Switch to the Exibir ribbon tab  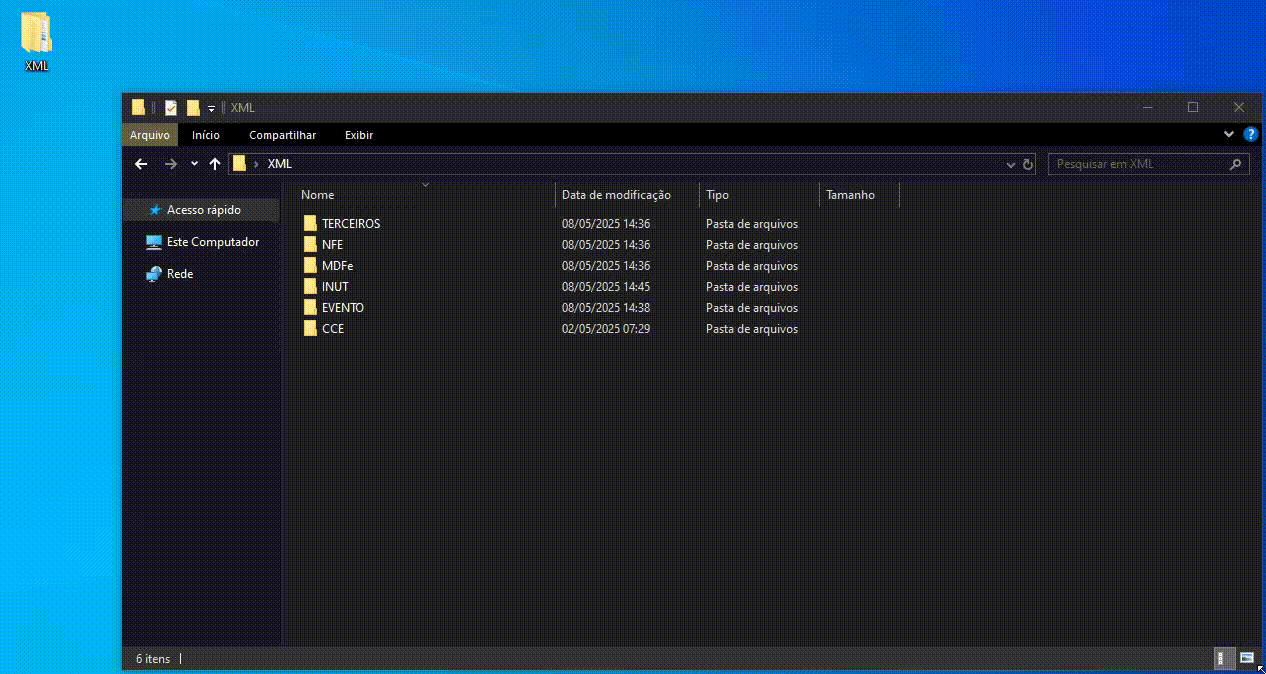[x=358, y=135]
